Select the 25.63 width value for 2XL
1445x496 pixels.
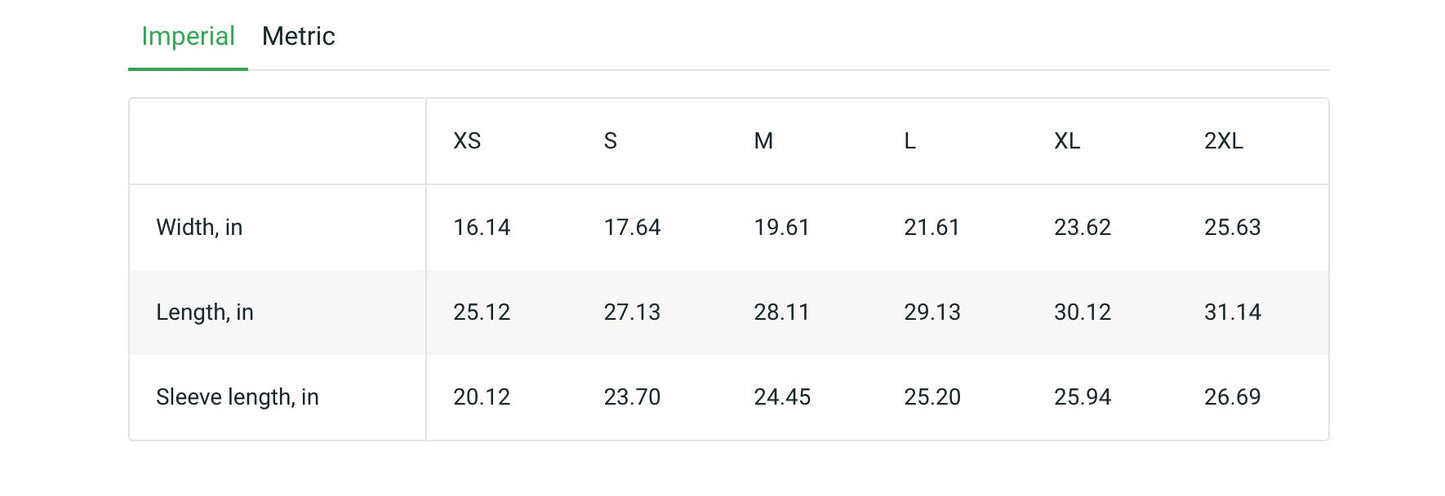(1232, 228)
